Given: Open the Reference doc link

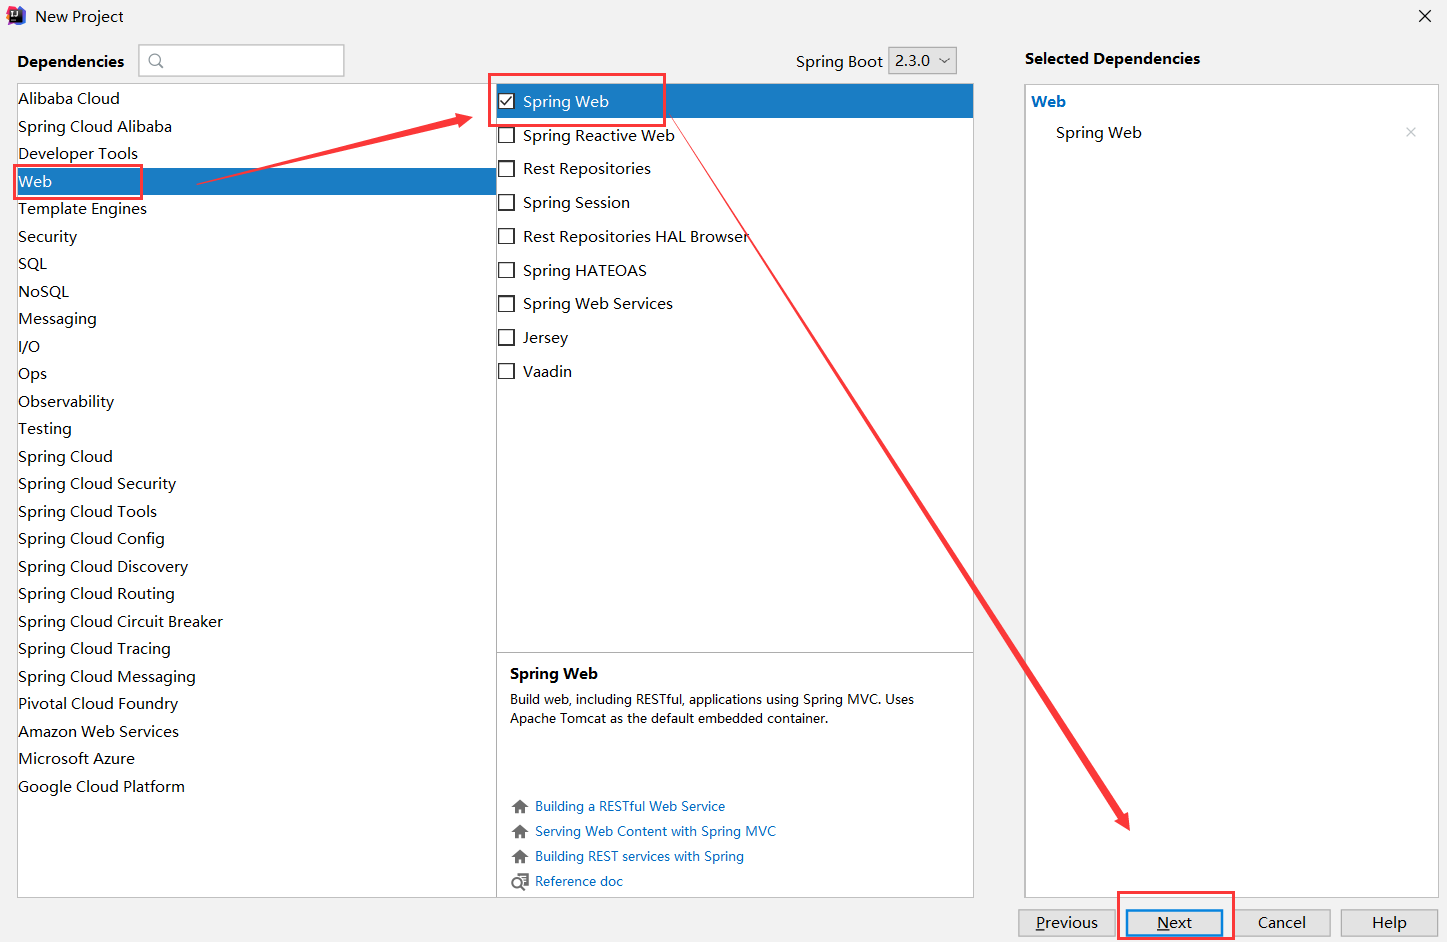Looking at the screenshot, I should (579, 881).
